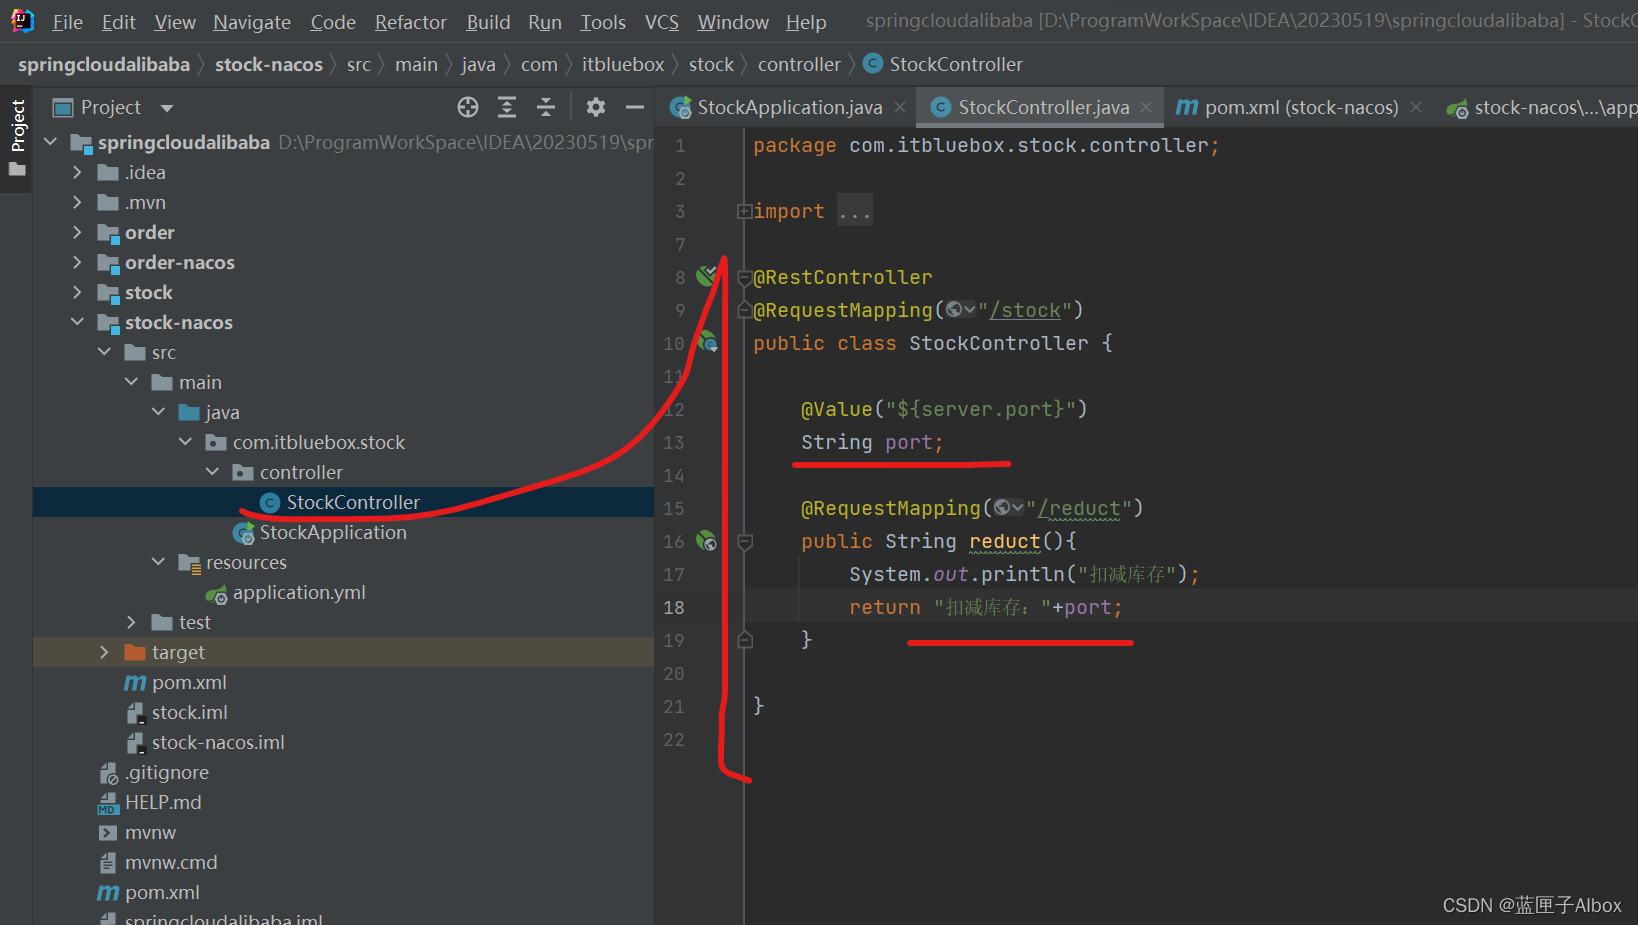Click stock-nacos breadcrumb
Screen dimensions: 1638x925
coord(269,64)
